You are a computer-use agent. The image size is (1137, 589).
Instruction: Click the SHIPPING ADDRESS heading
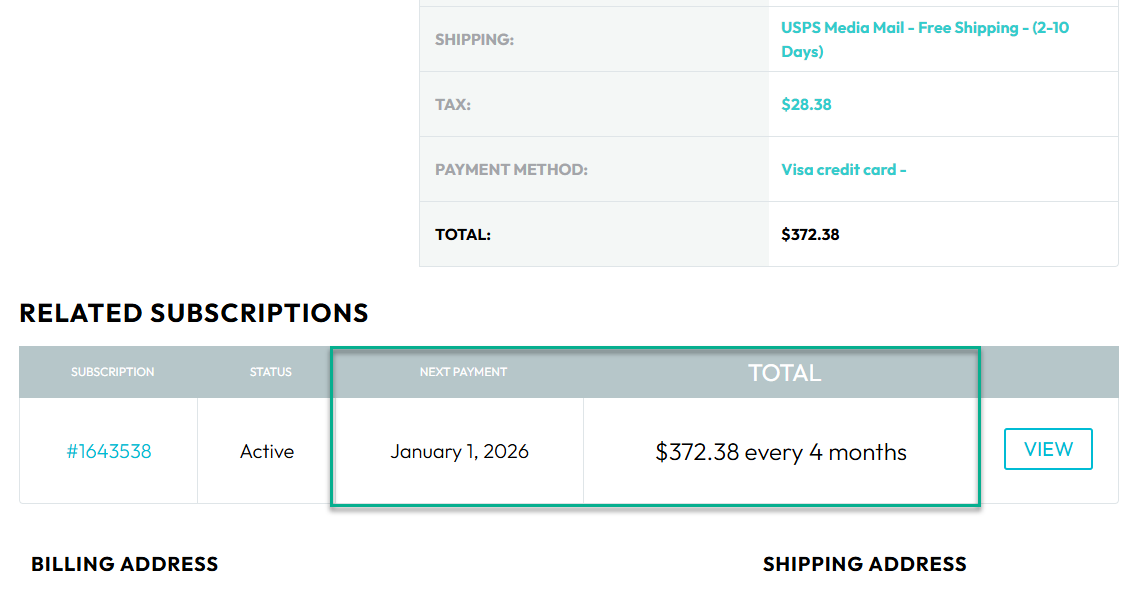tap(864, 564)
